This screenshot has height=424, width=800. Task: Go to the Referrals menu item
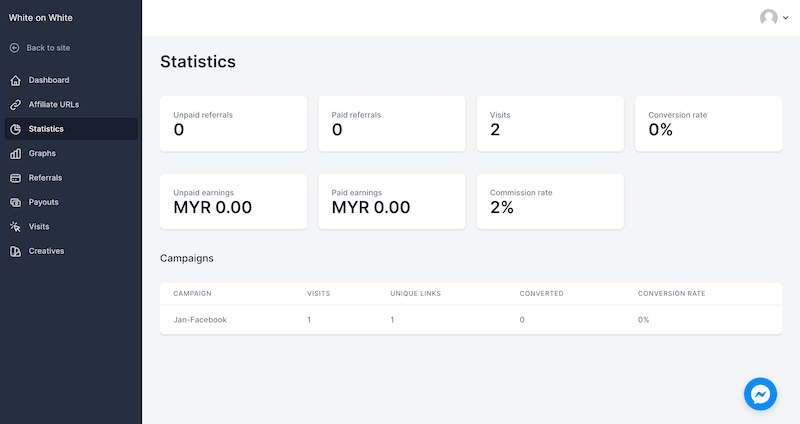(x=45, y=178)
